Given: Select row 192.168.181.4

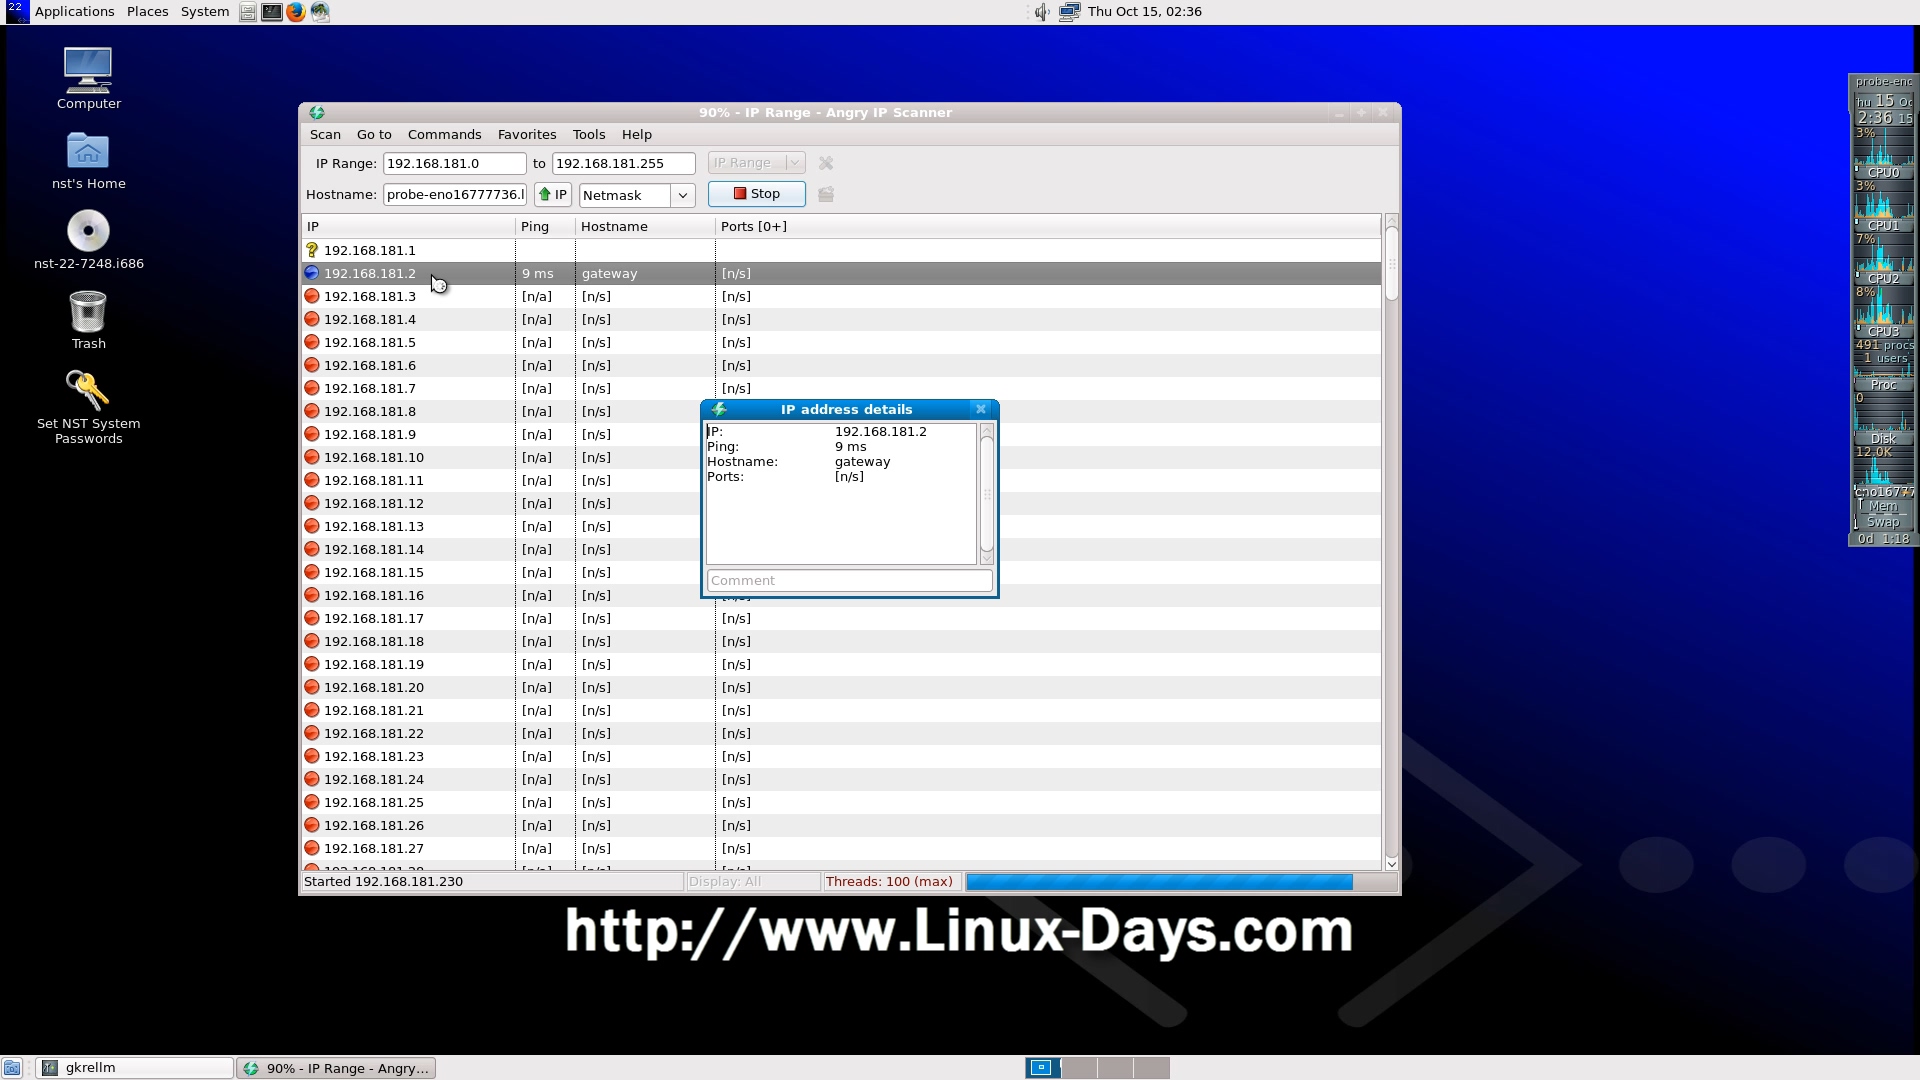Looking at the screenshot, I should tap(841, 319).
